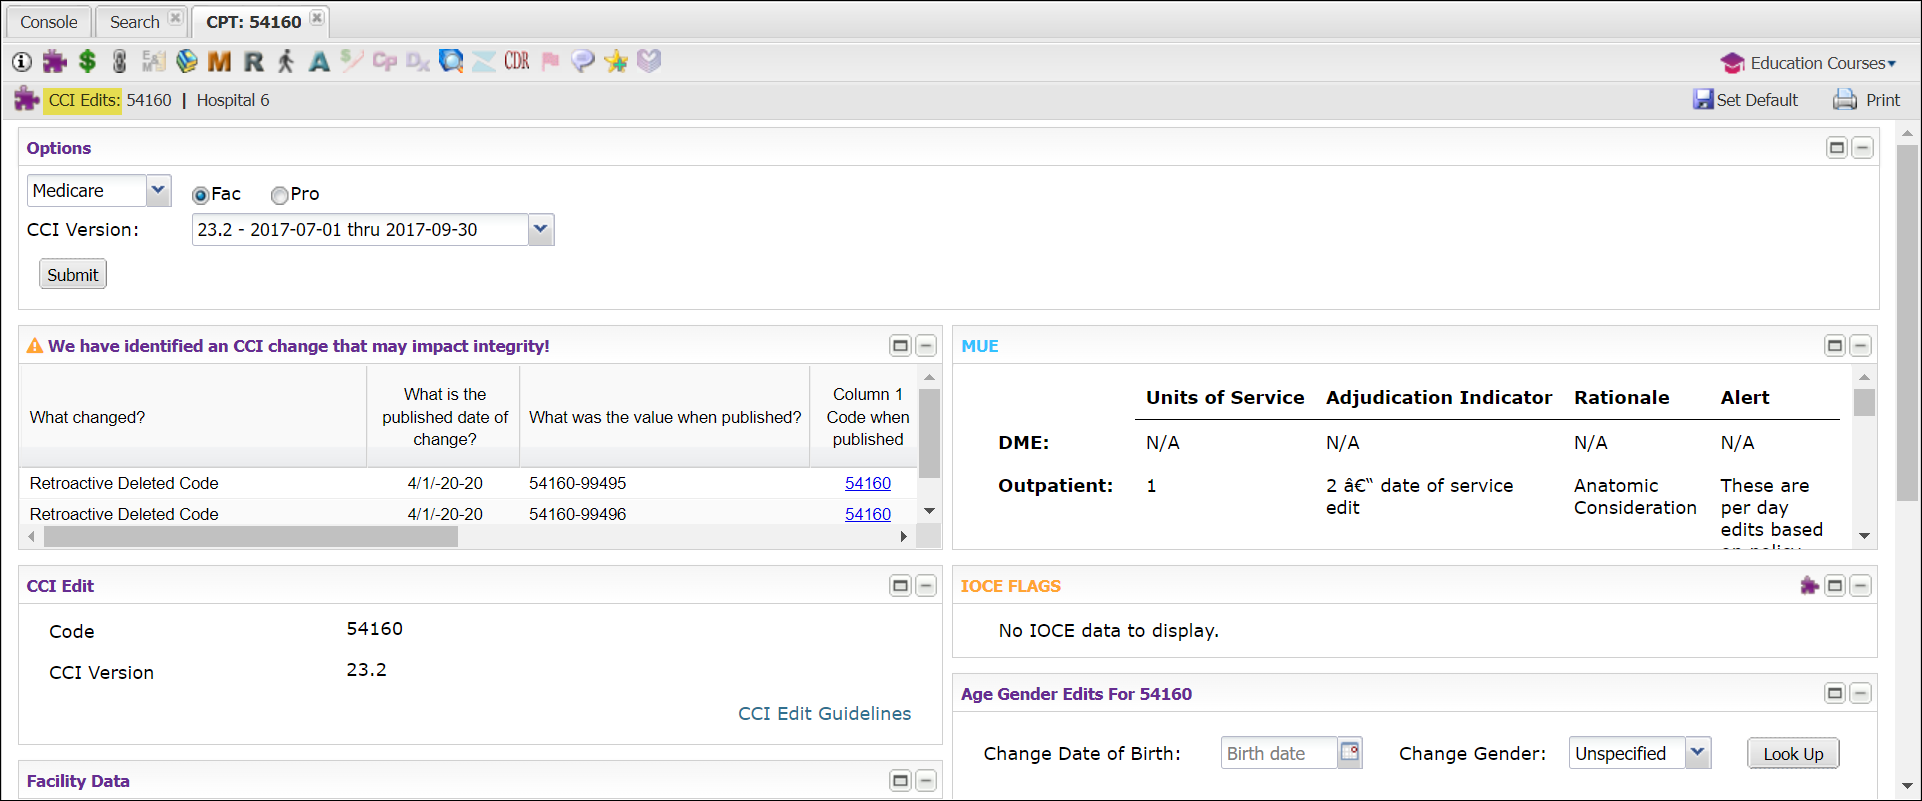Click the orange M modifier icon
Screen dimensions: 1922x801
coord(219,62)
